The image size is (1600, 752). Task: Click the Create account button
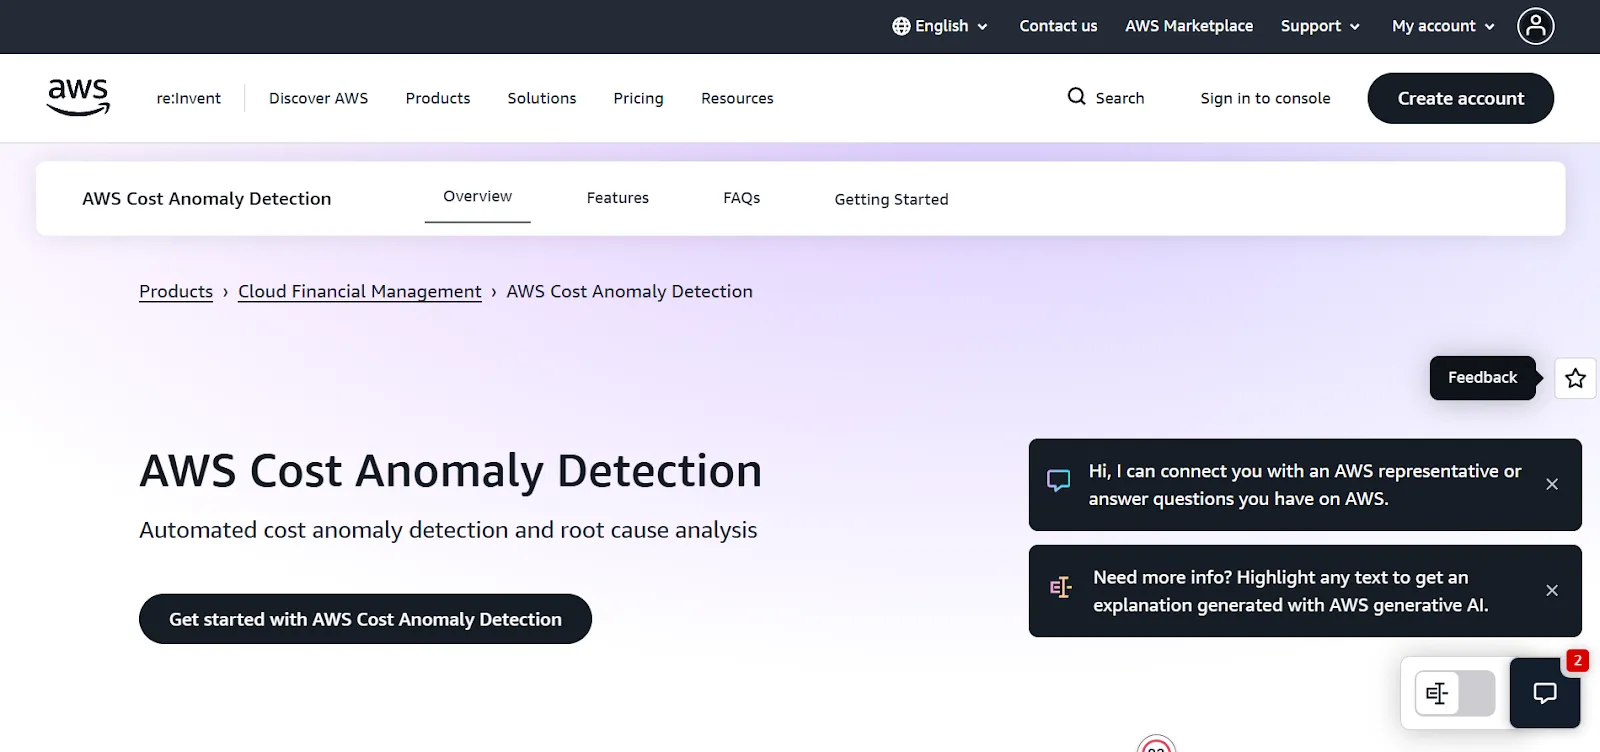[x=1461, y=98]
